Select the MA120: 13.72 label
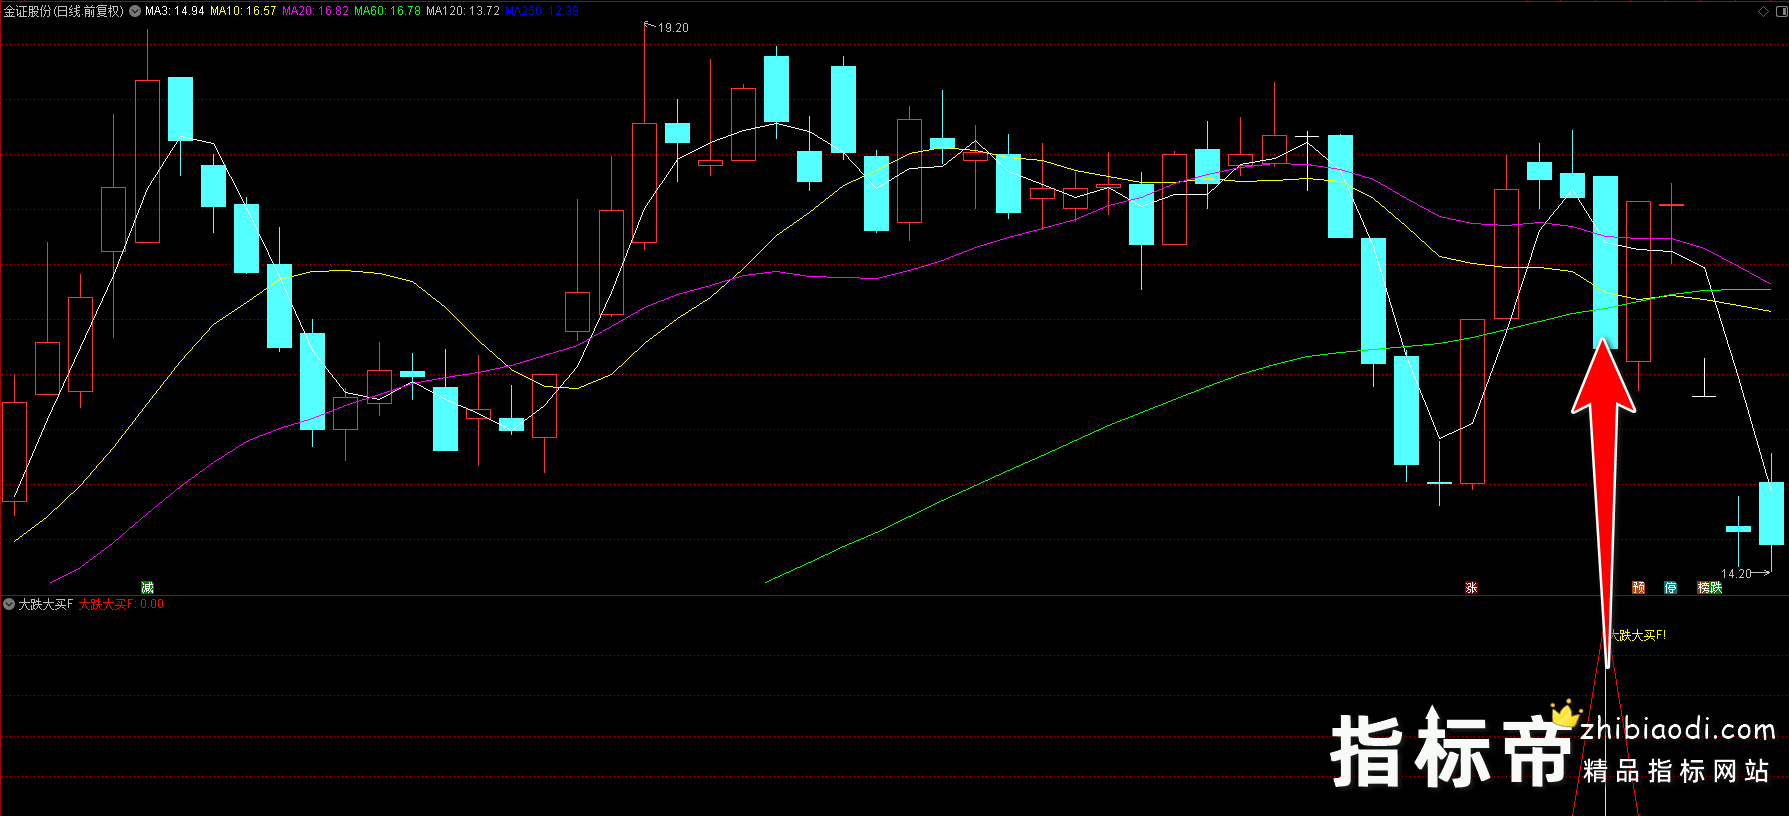 pyautogui.click(x=463, y=11)
